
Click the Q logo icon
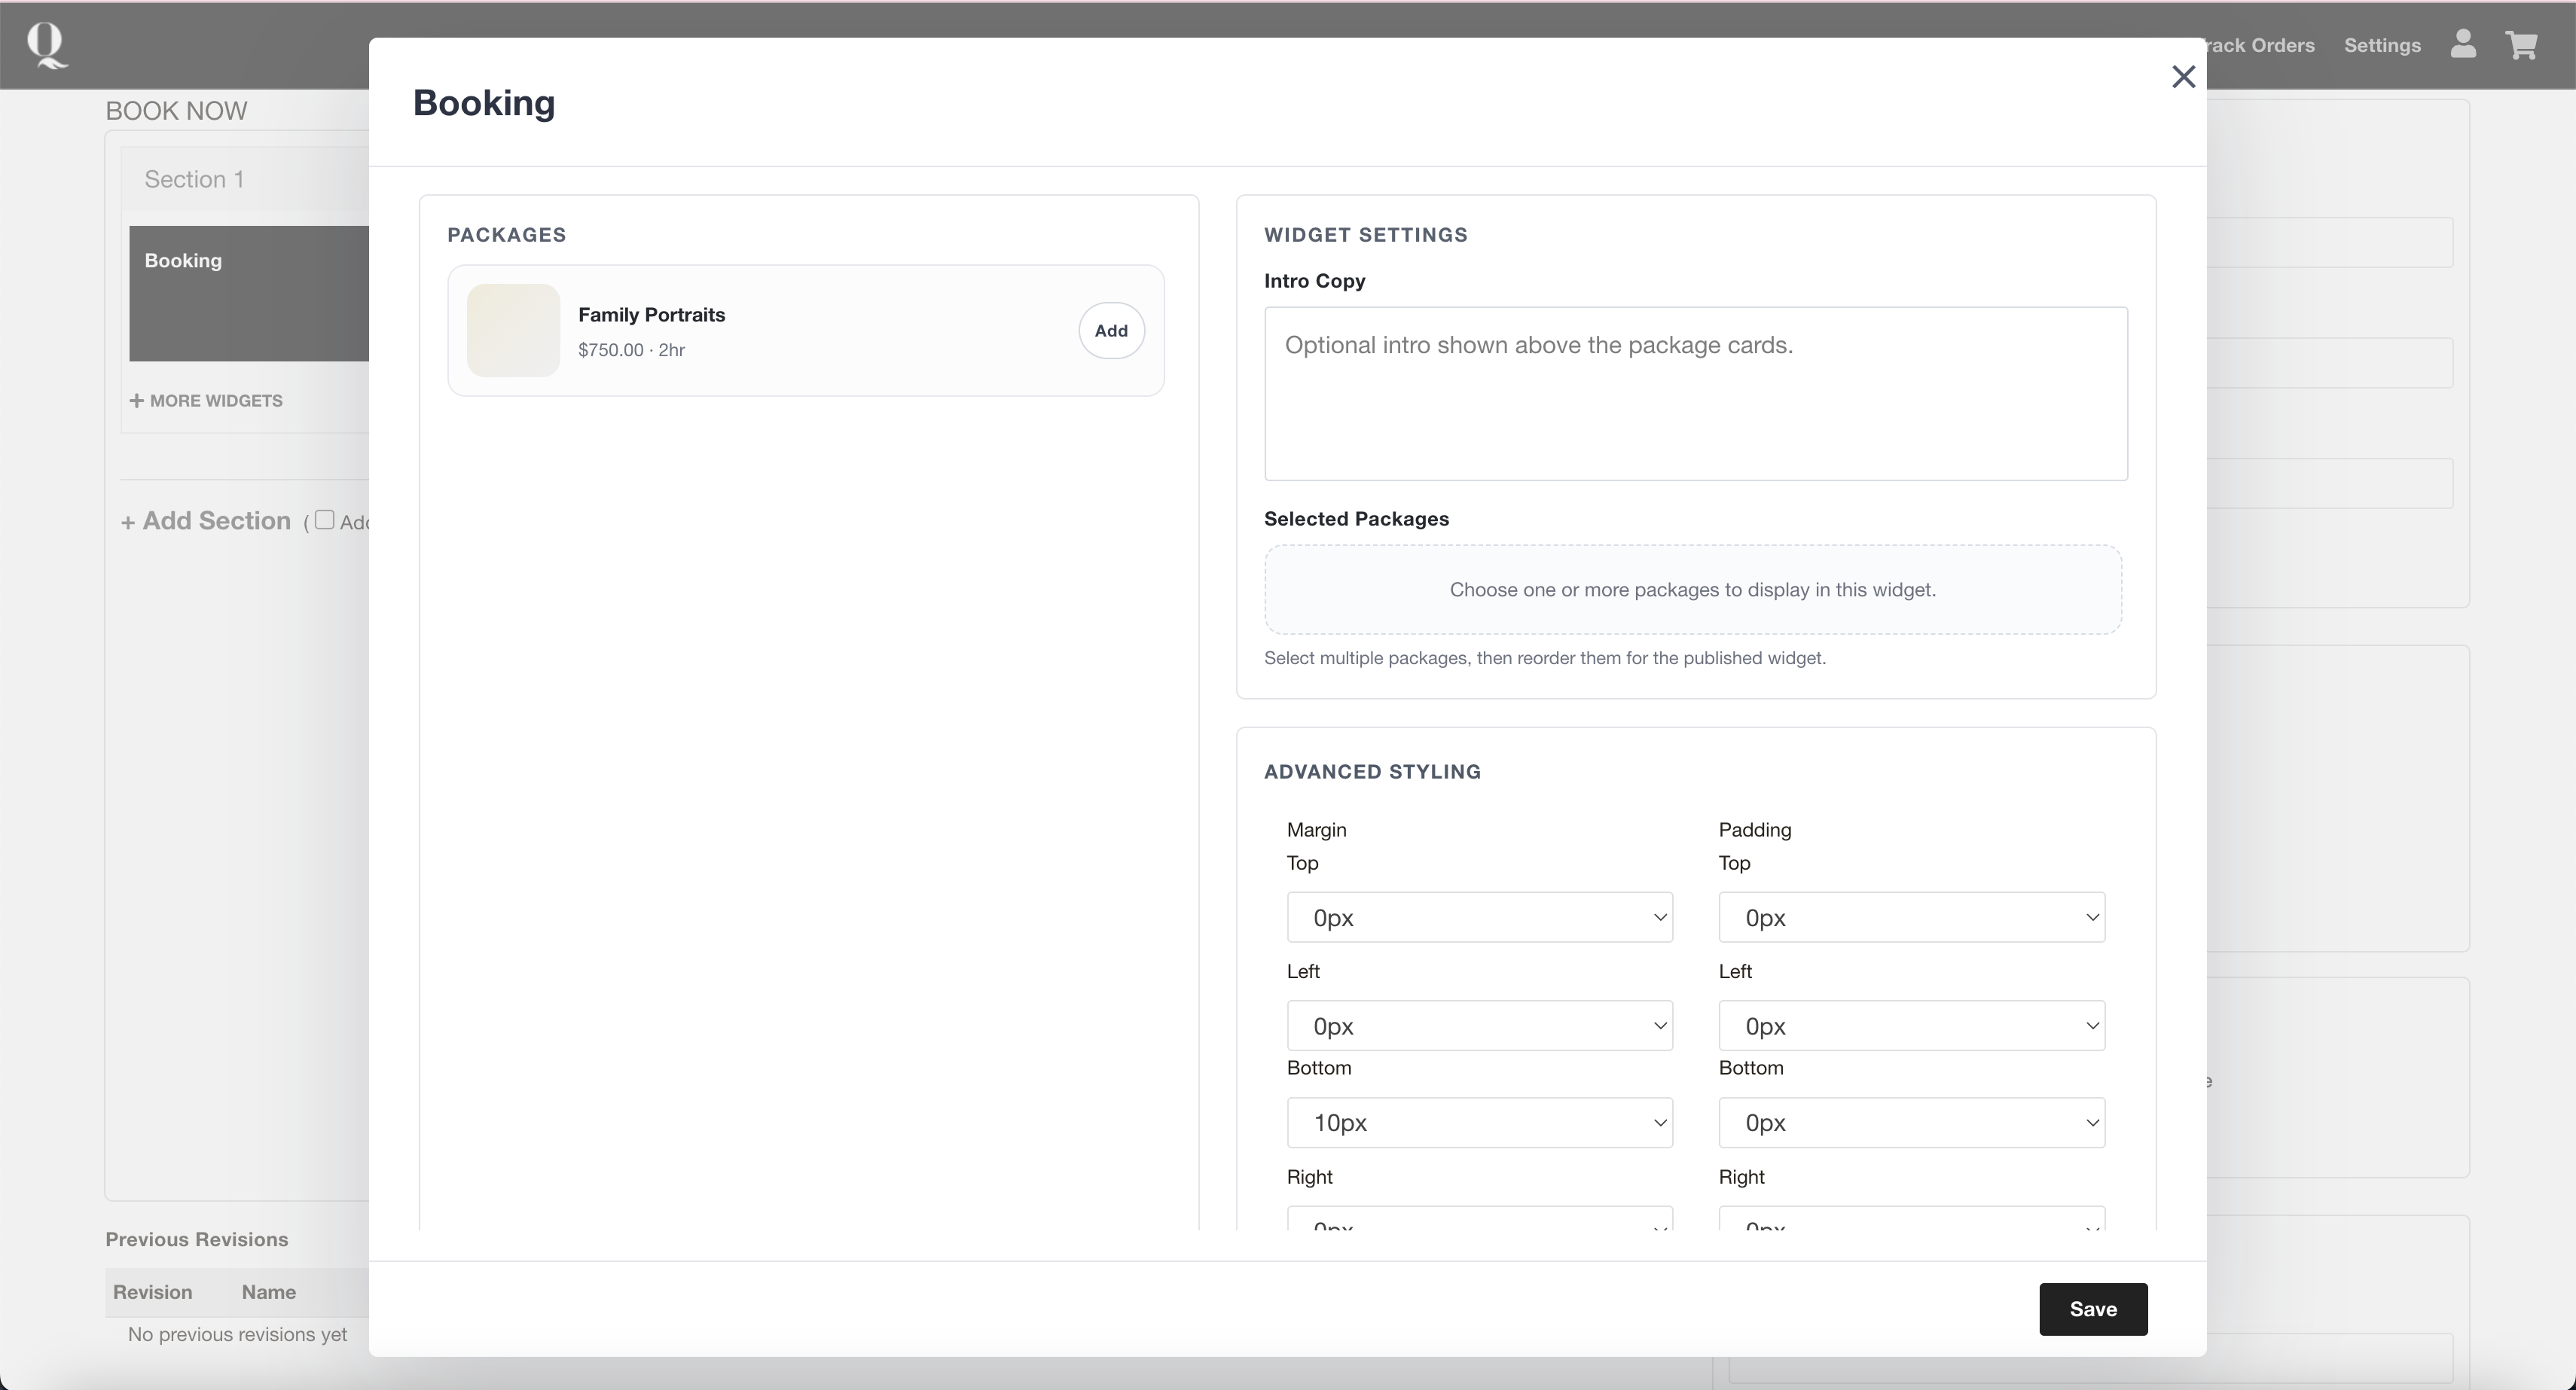[47, 46]
